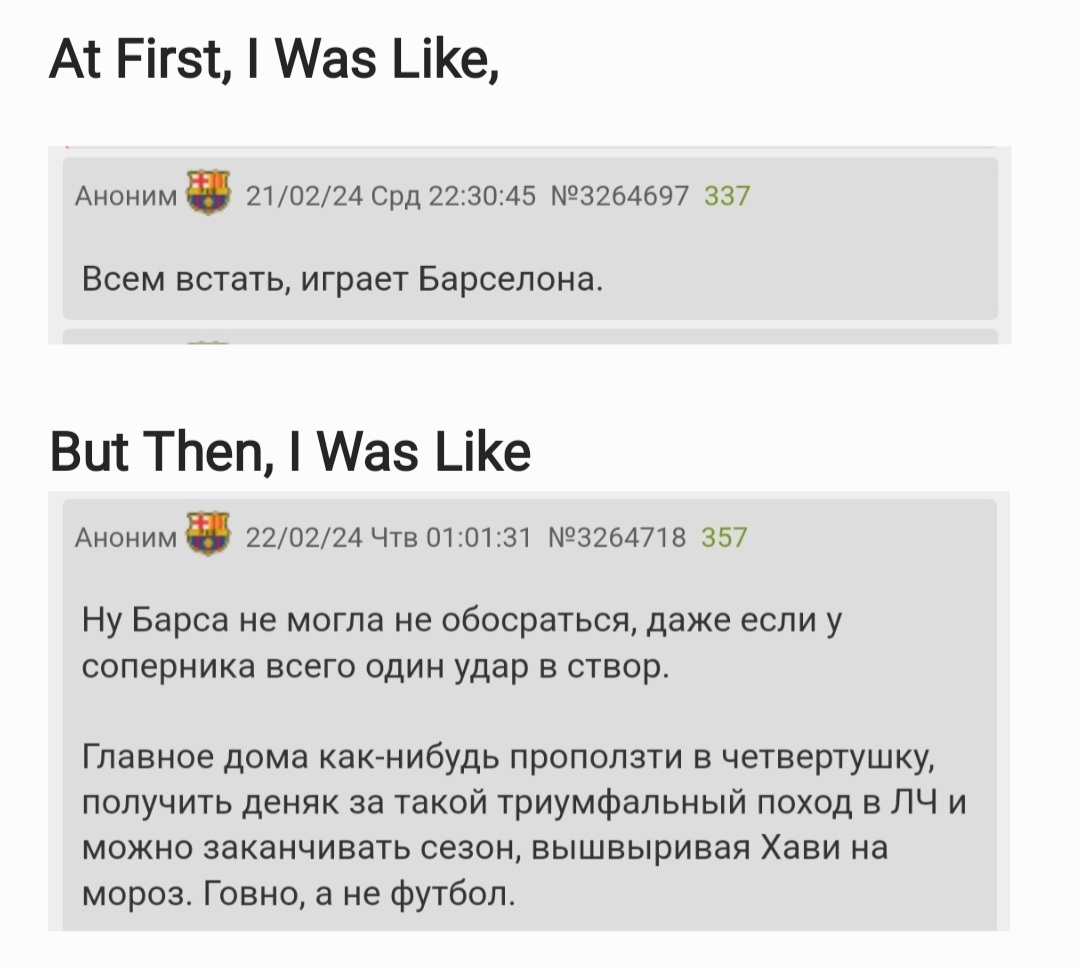Open post number №3264718 link
The width and height of the screenshot is (1080, 967).
point(617,537)
